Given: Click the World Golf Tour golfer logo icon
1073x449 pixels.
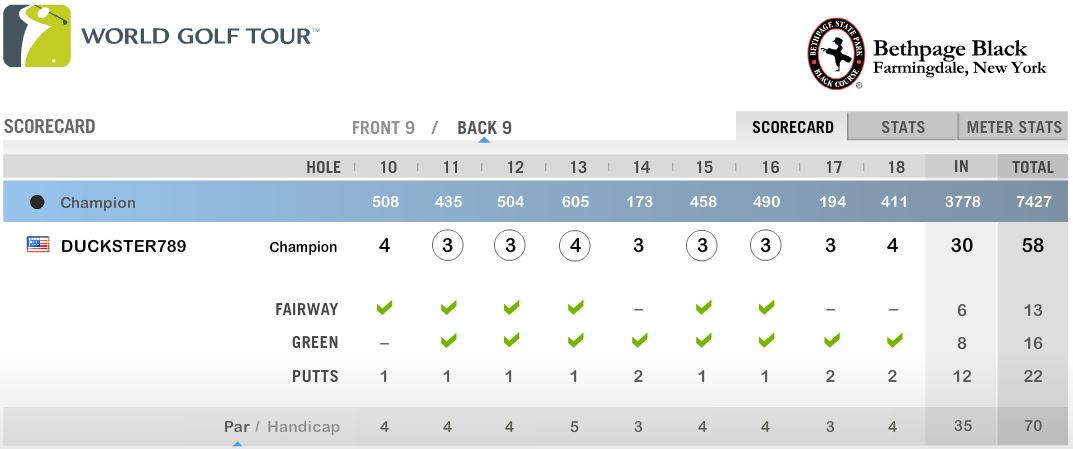Looking at the screenshot, I should point(37,36).
